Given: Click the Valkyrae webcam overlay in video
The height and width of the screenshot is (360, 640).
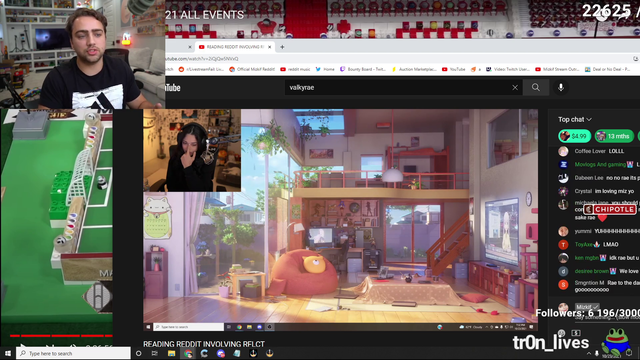Looking at the screenshot, I should pos(192,150).
